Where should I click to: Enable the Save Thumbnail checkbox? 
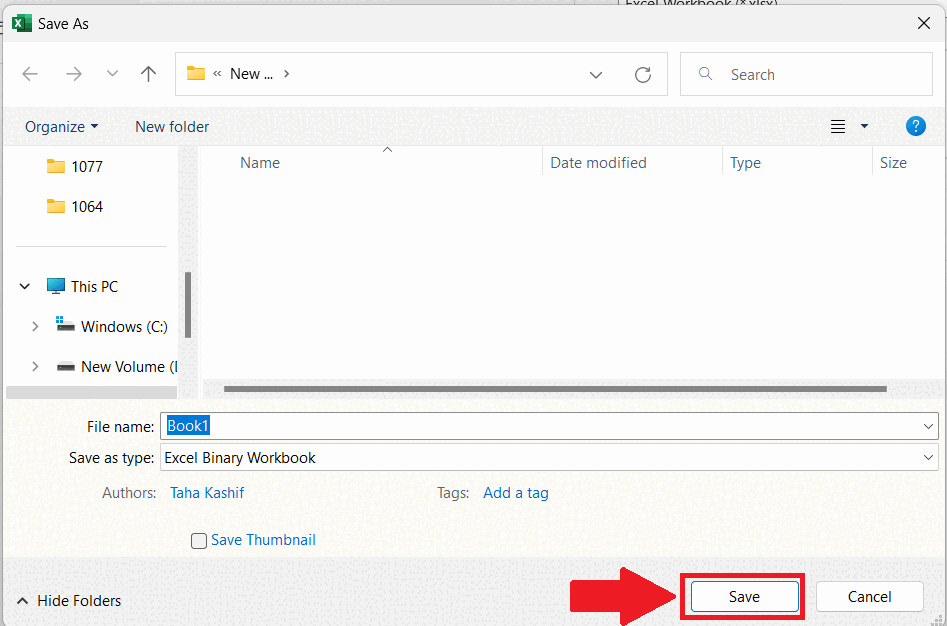(198, 540)
